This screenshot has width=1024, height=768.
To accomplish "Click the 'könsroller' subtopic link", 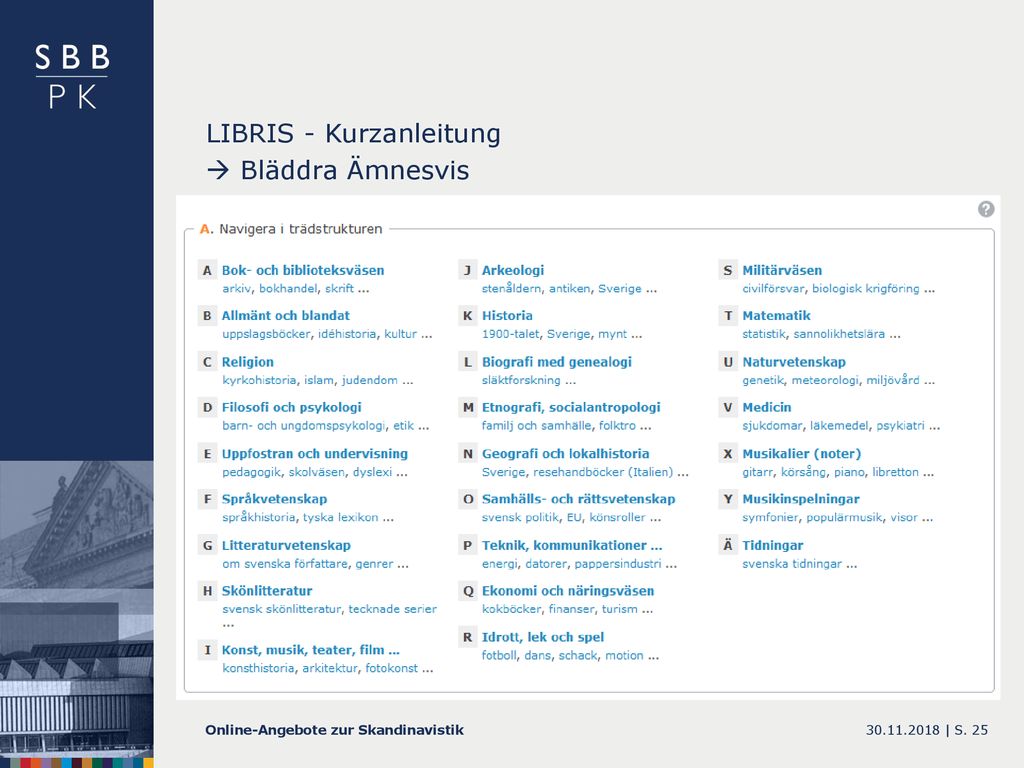I will point(617,517).
